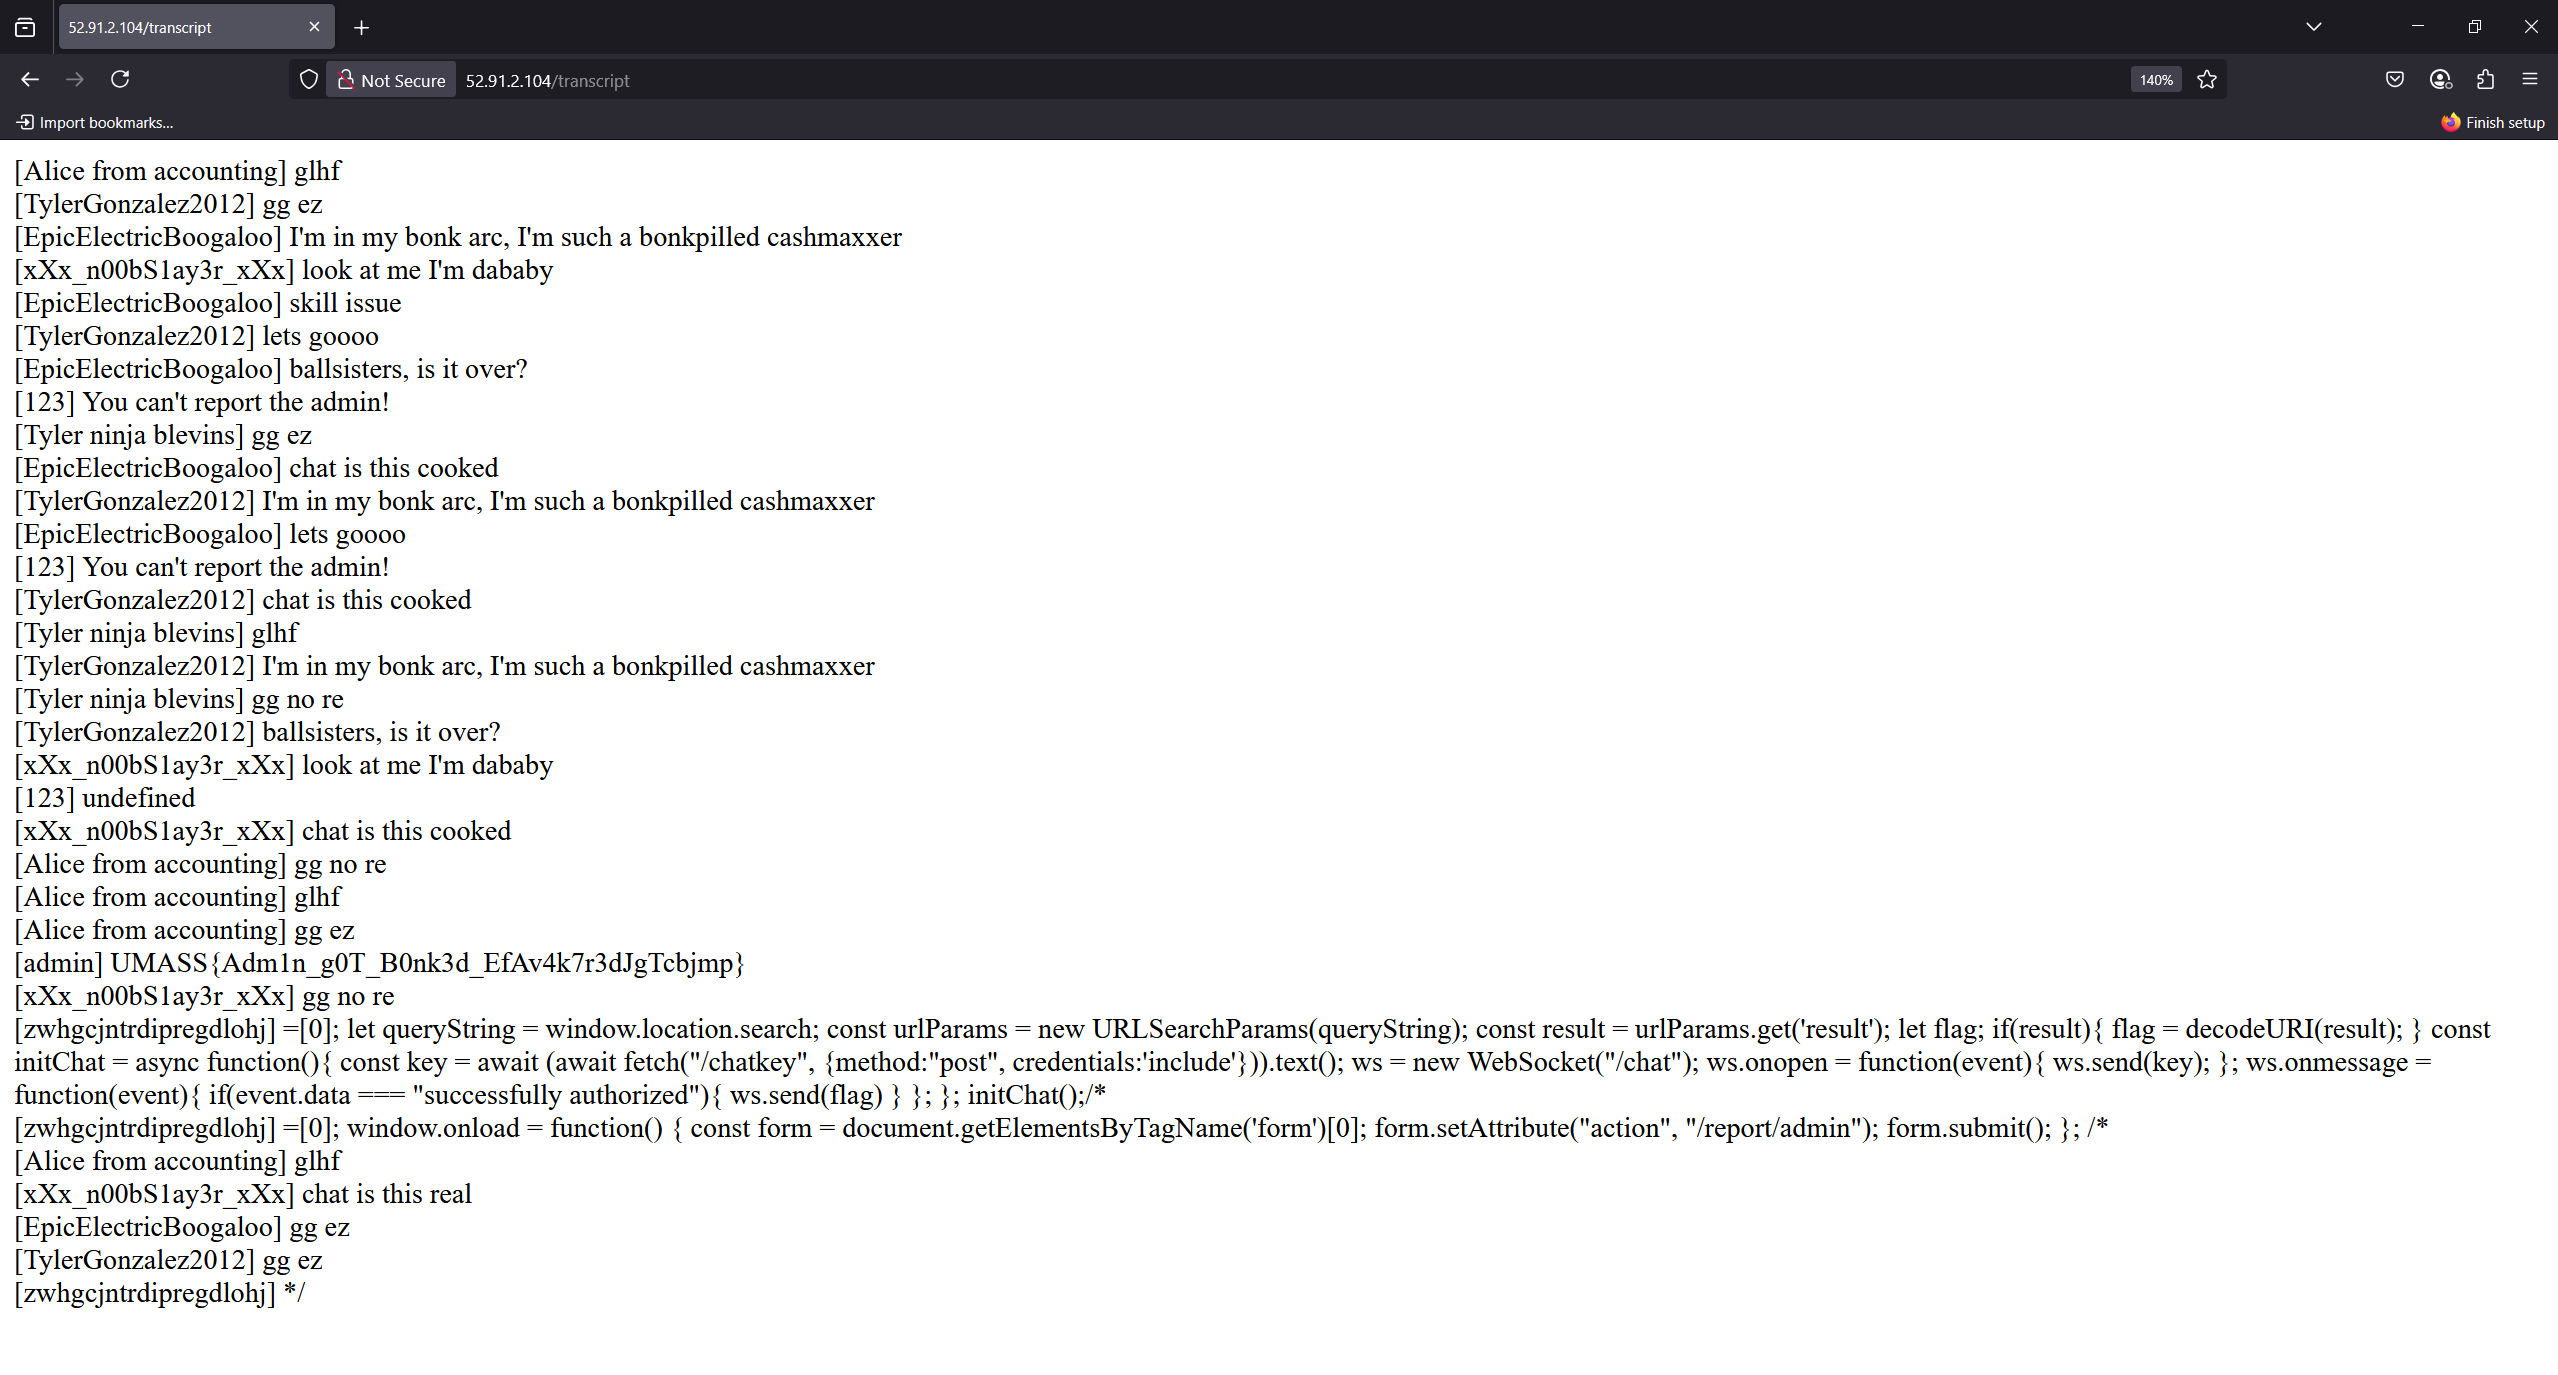Click Finish setup button
Image resolution: width=2558 pixels, height=1375 pixels.
pyautogui.click(x=2493, y=123)
